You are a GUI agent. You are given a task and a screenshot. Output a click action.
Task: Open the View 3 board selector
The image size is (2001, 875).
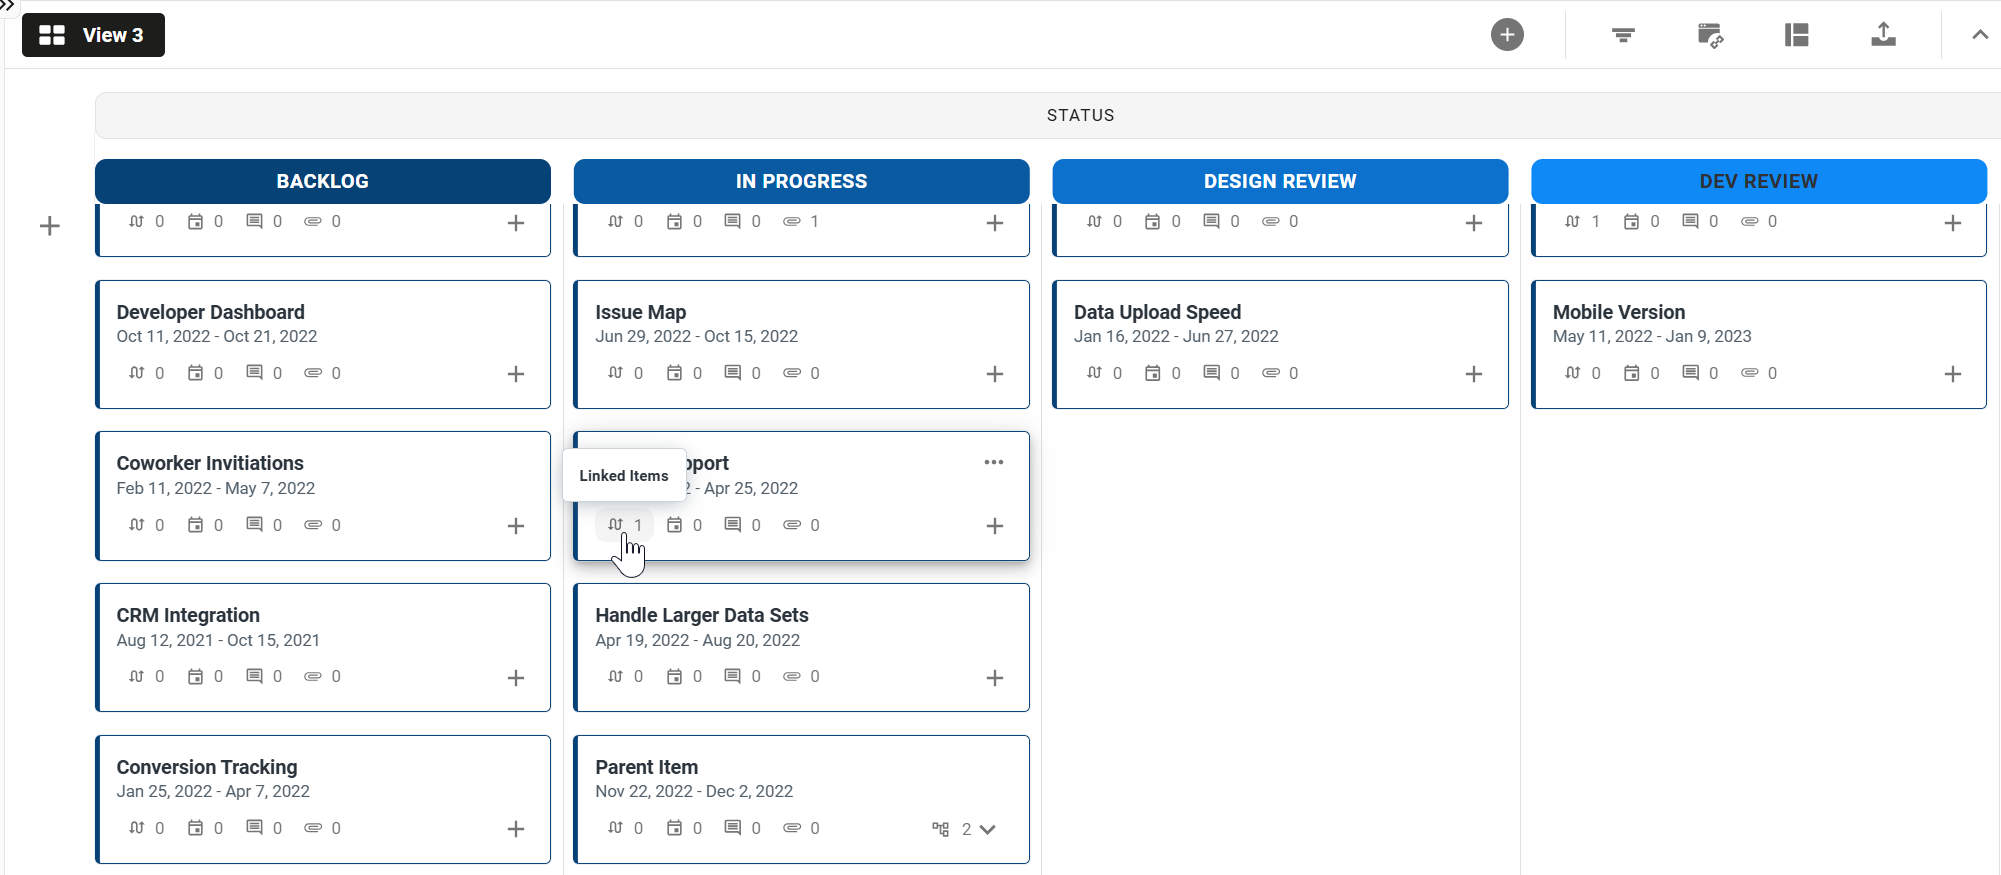click(93, 35)
